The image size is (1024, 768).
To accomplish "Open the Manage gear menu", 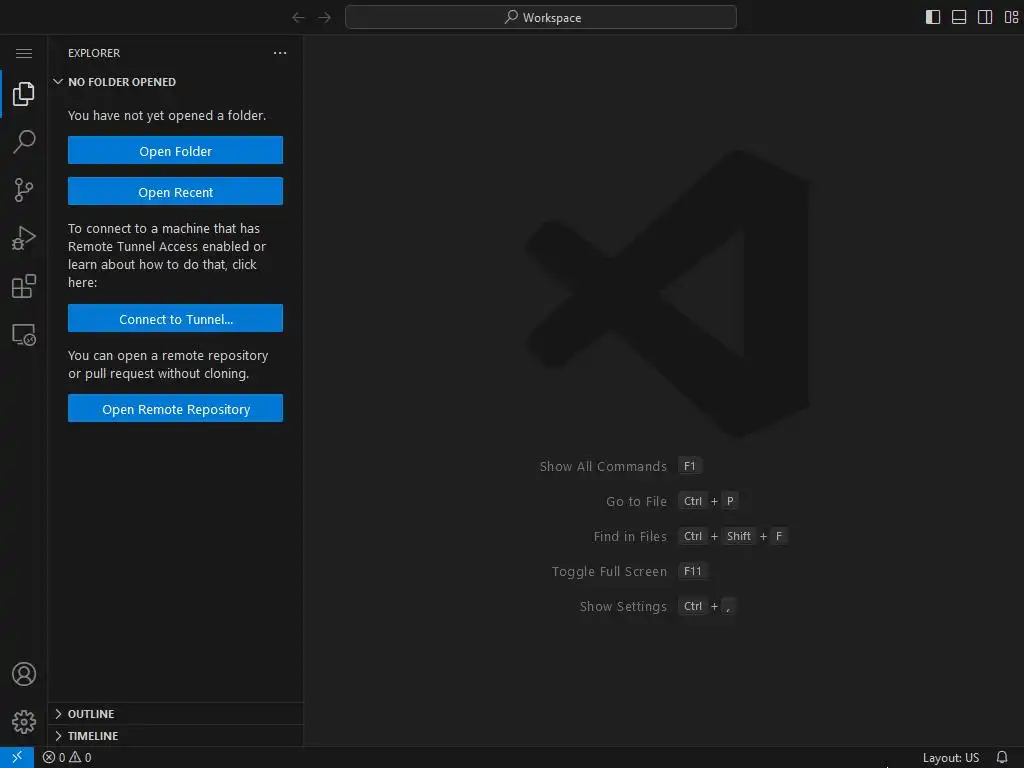I will point(24,722).
